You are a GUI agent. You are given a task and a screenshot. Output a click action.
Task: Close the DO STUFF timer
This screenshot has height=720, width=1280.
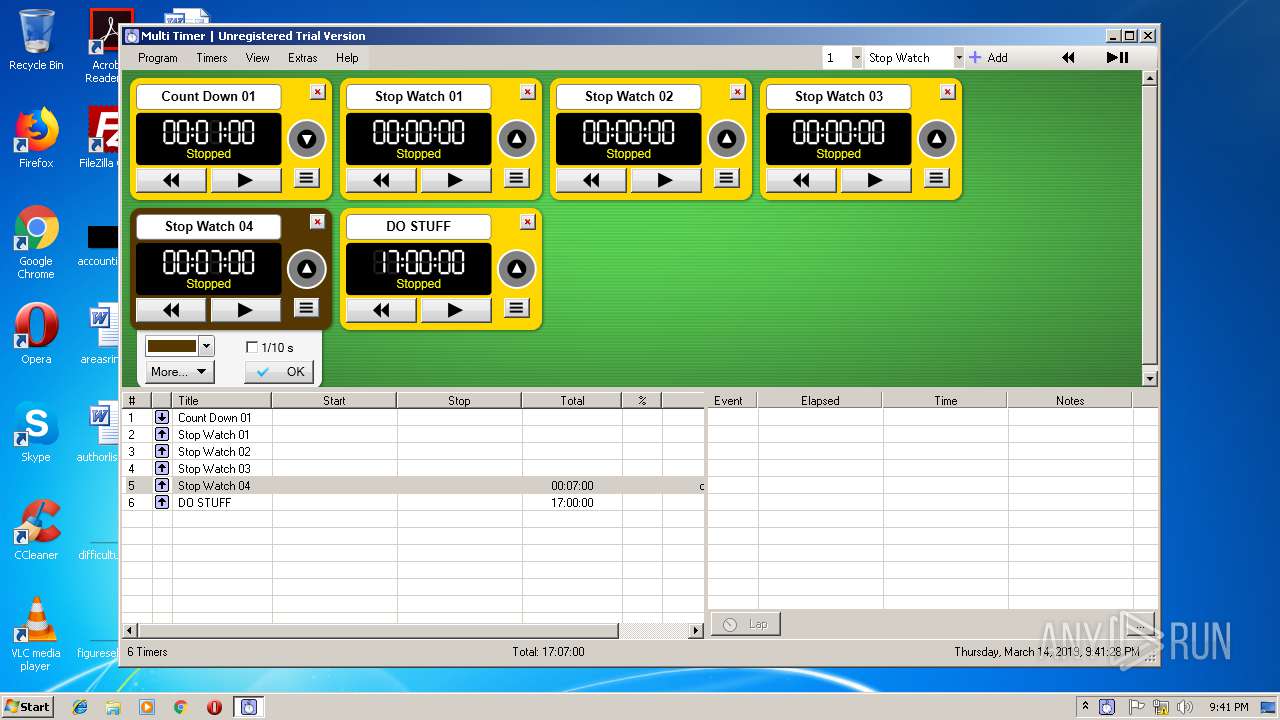pos(527,222)
